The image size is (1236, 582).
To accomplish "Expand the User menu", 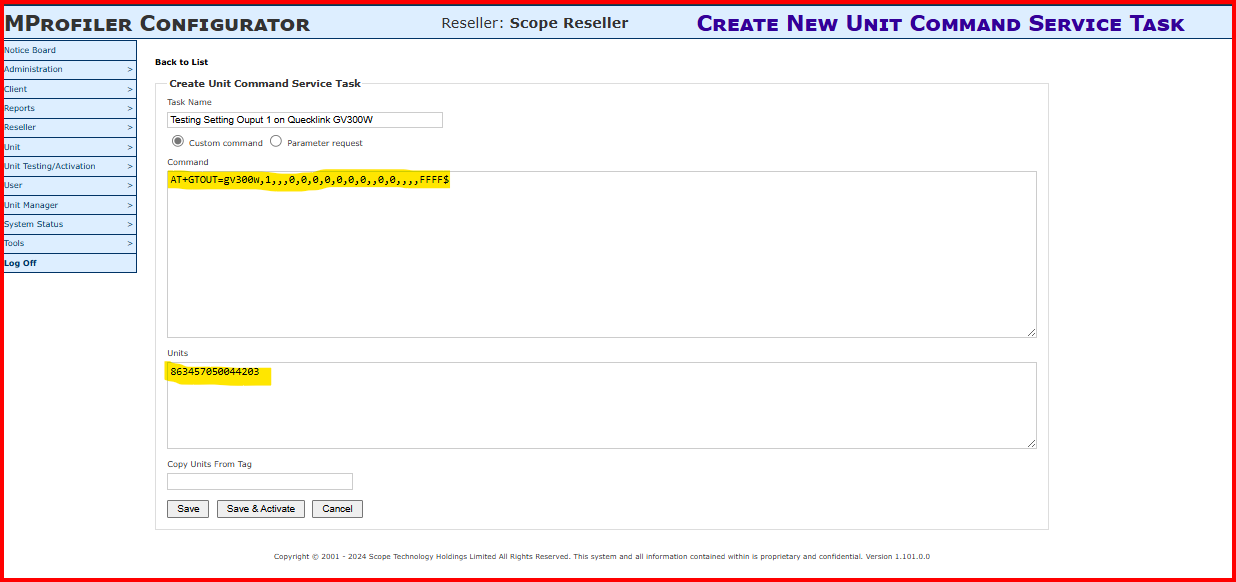I will coord(70,185).
